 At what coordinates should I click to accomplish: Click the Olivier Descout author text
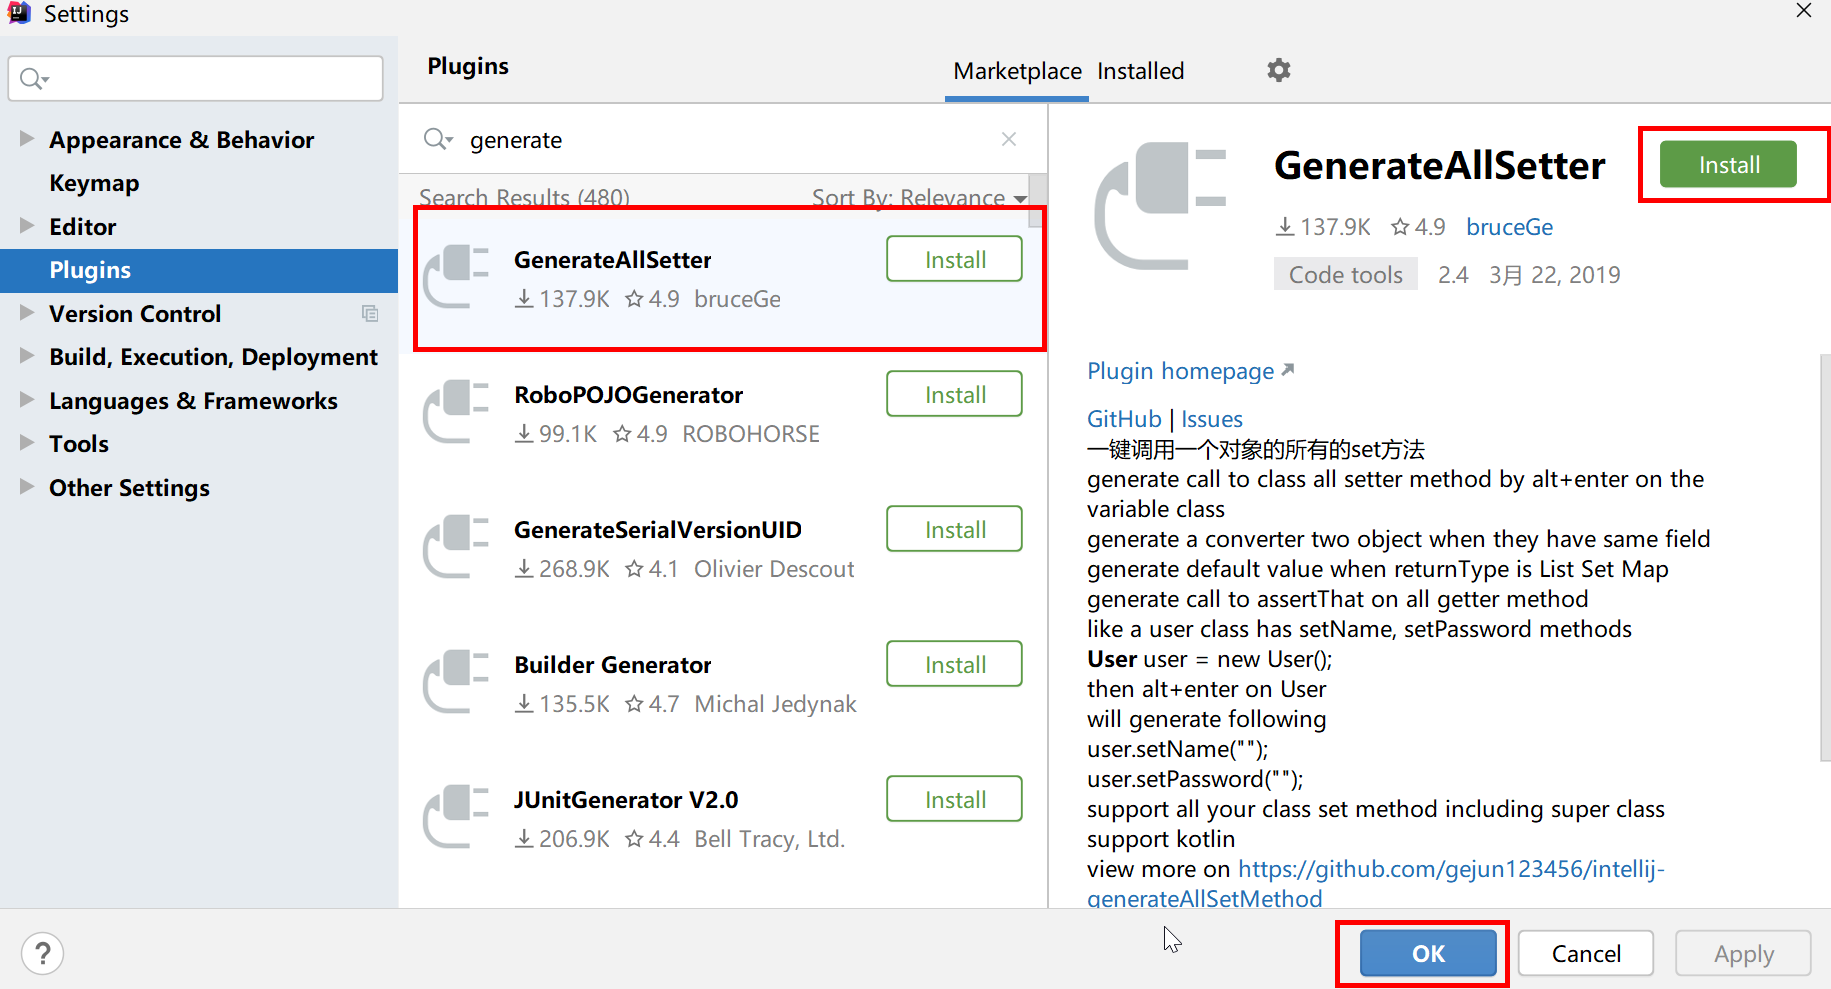pos(774,569)
